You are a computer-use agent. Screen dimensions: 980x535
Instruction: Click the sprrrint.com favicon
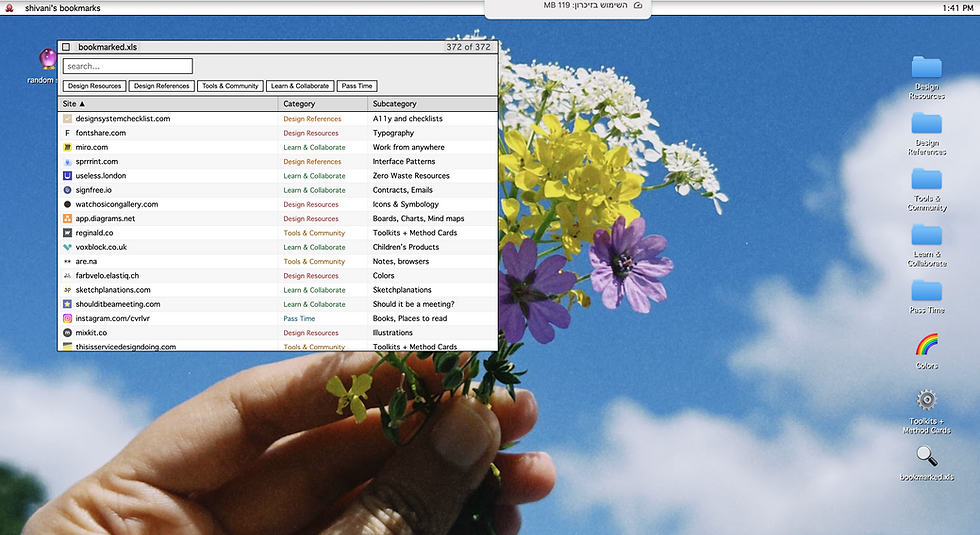click(x=68, y=162)
